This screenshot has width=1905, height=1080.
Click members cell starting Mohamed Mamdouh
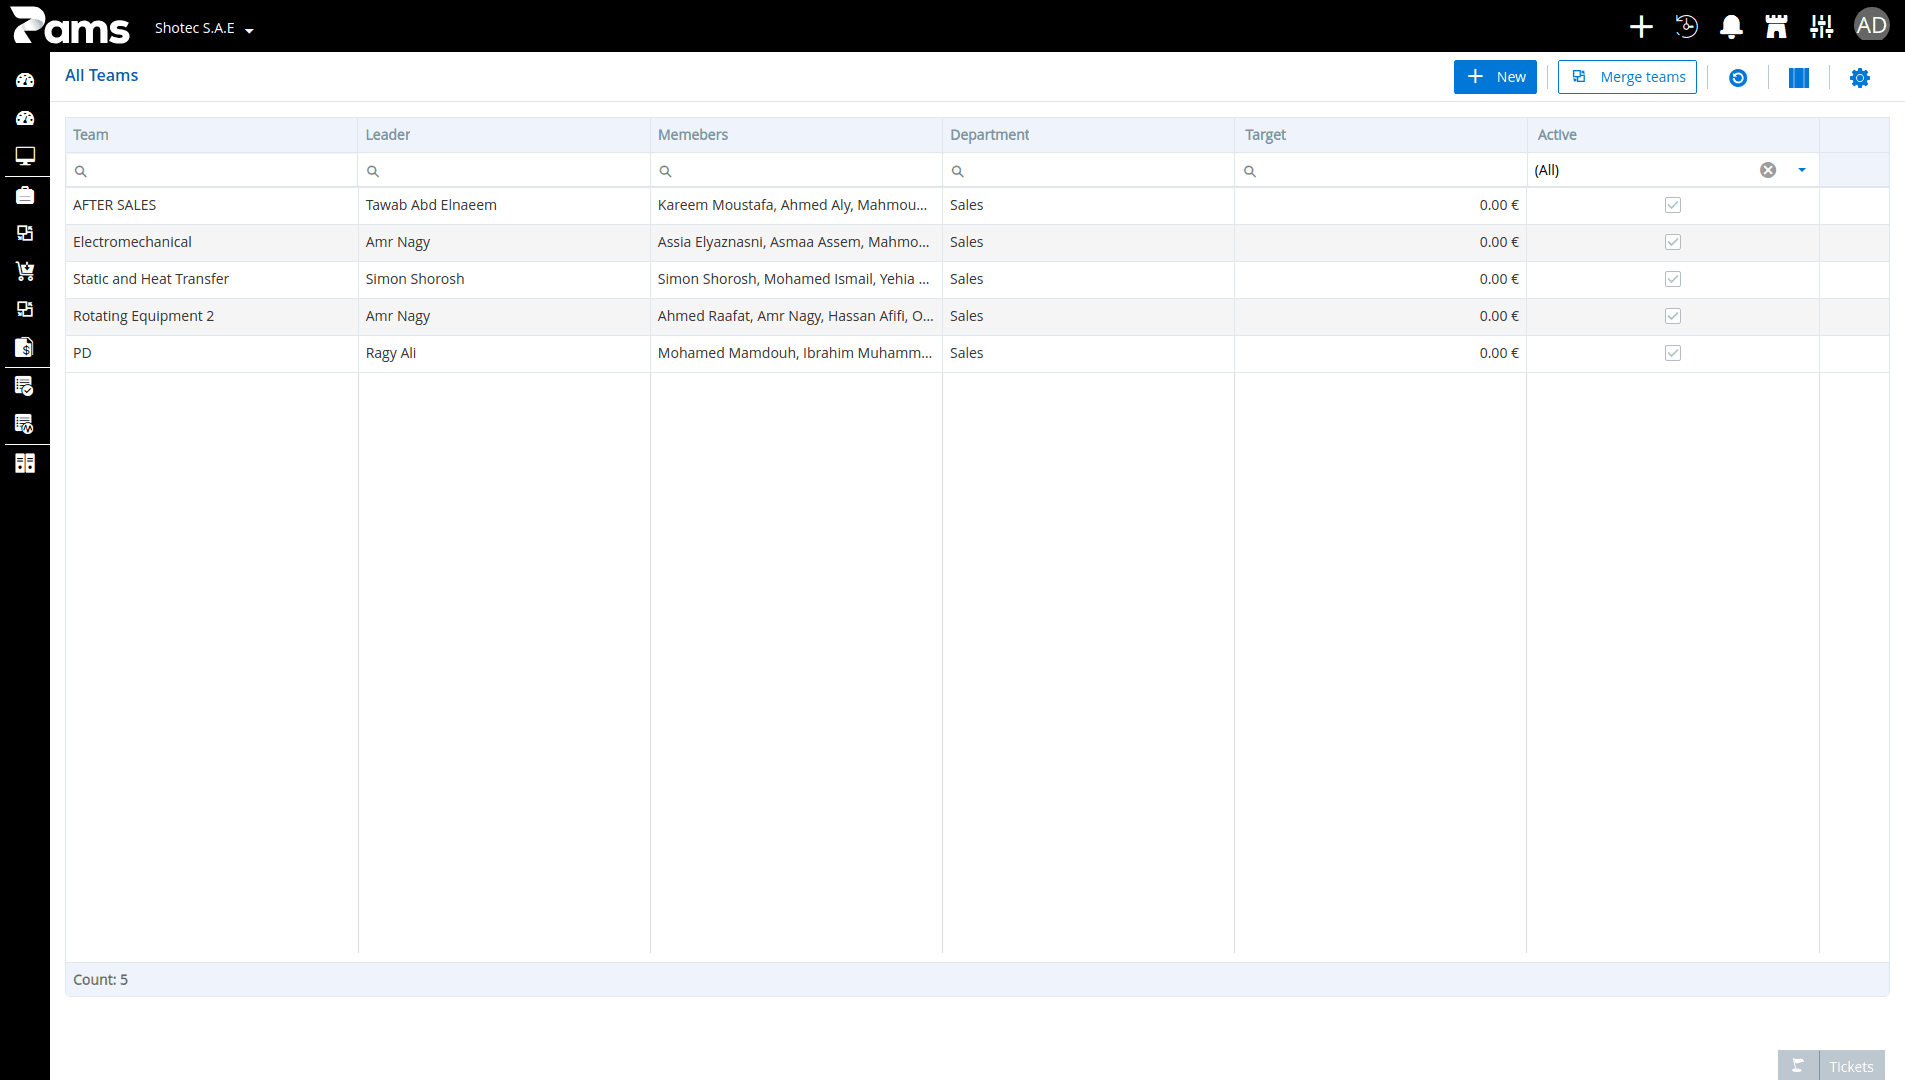point(796,353)
